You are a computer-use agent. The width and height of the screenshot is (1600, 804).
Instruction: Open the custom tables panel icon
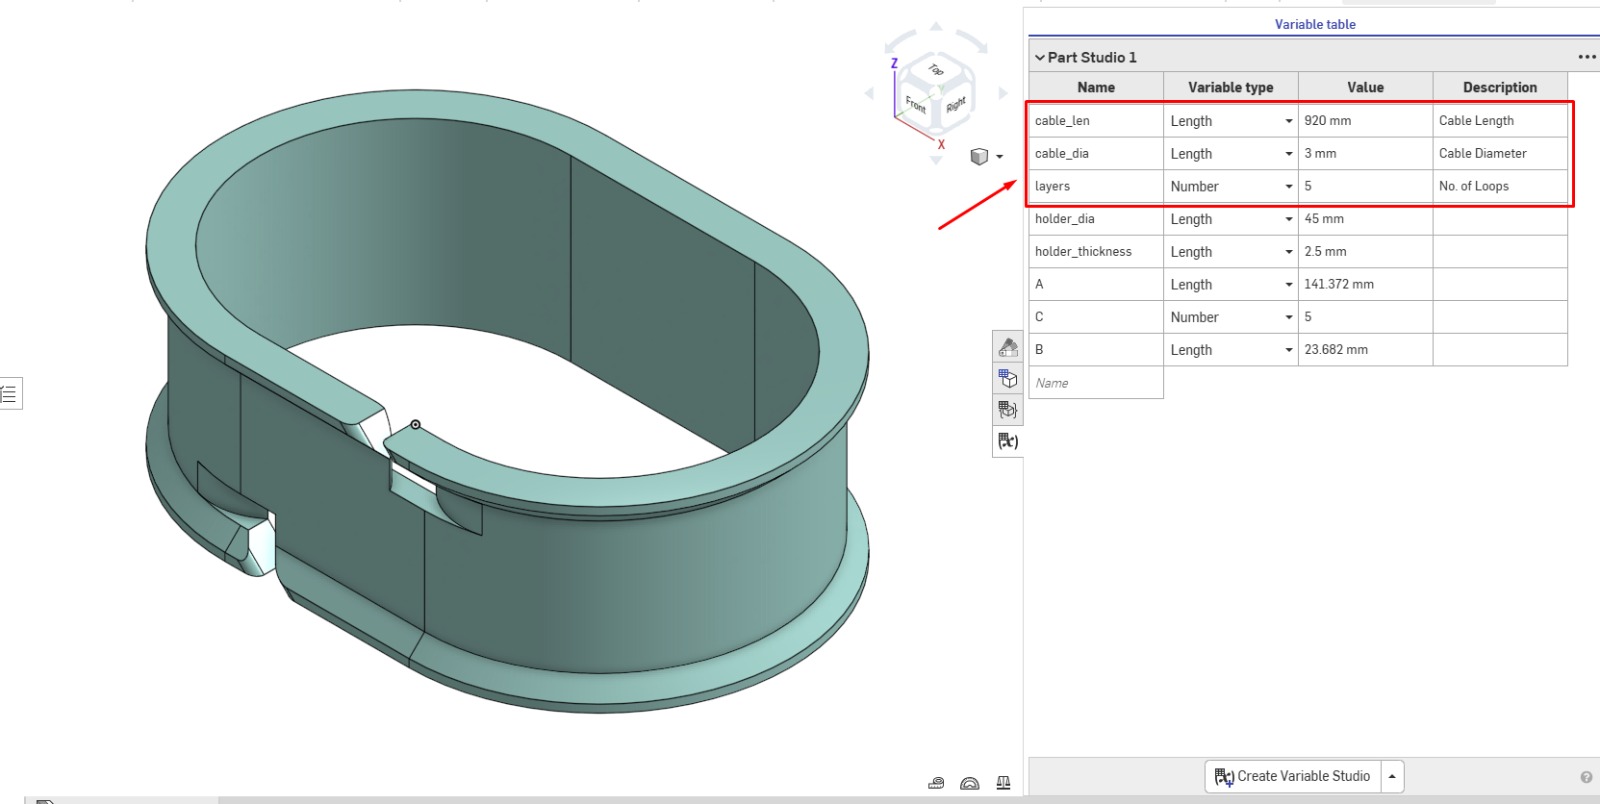1008,409
